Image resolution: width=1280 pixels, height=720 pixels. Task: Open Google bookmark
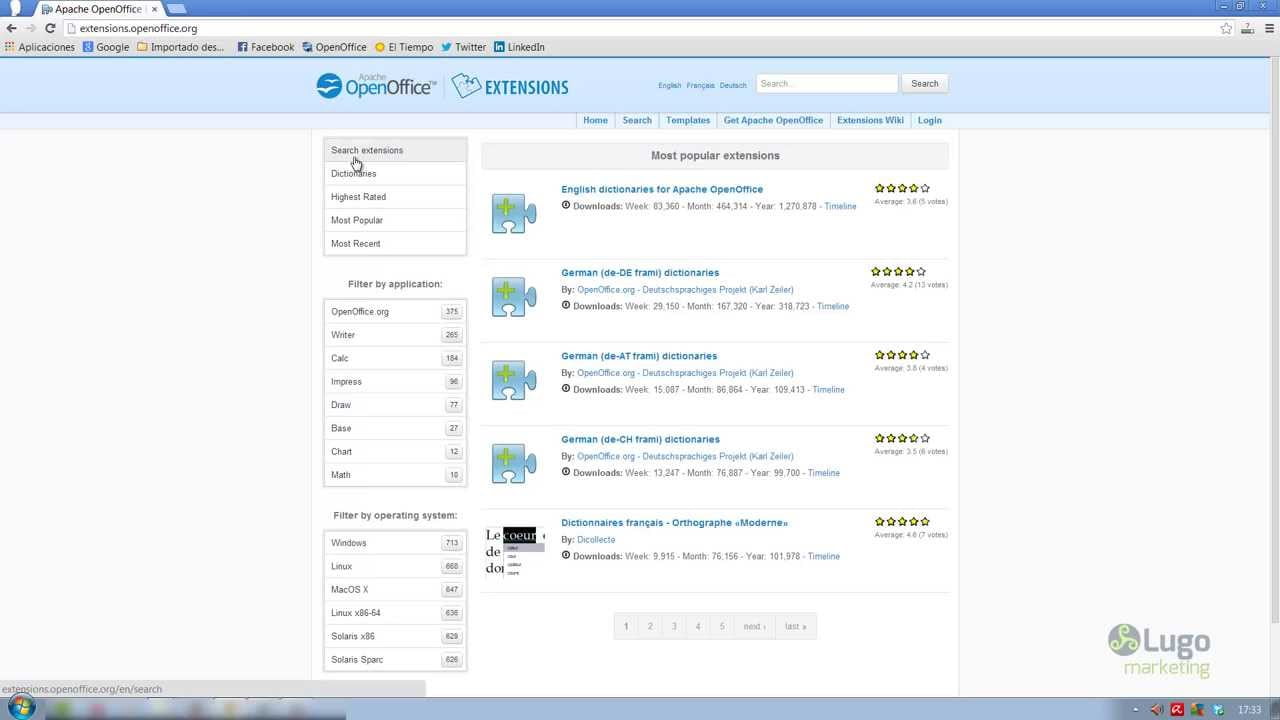[x=106, y=47]
